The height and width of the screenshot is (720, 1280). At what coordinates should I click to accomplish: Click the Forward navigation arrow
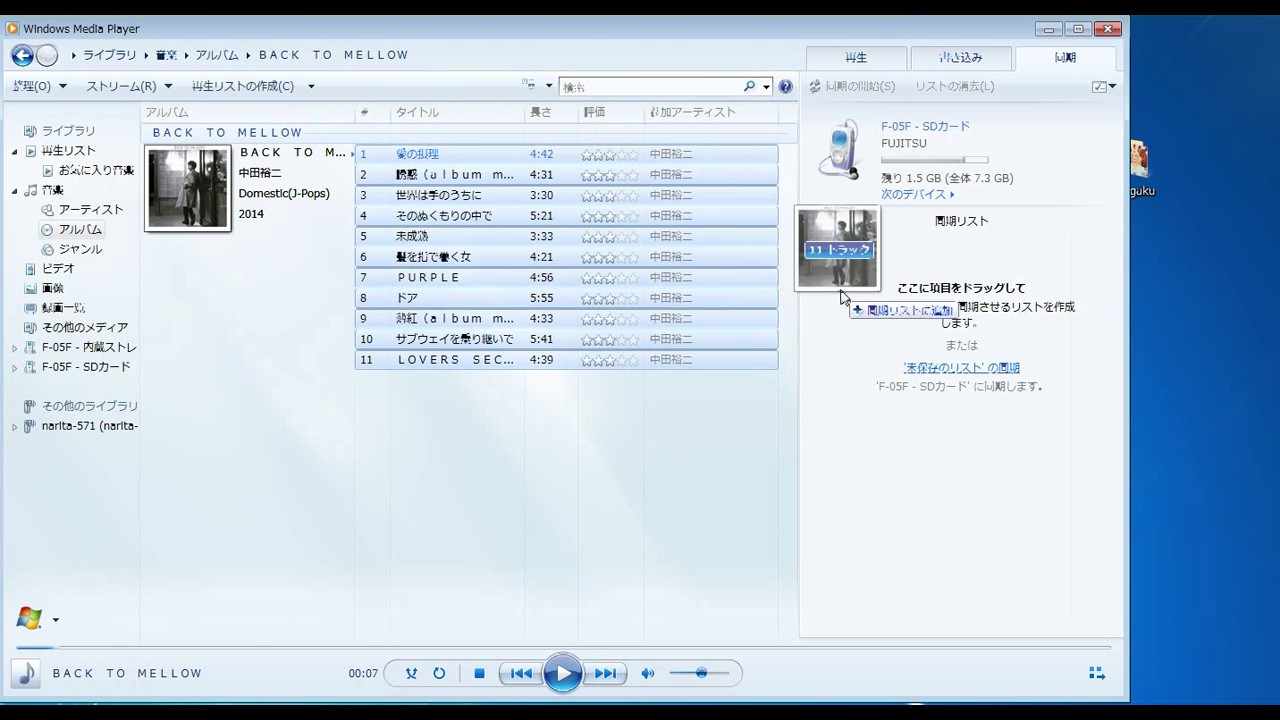click(47, 56)
